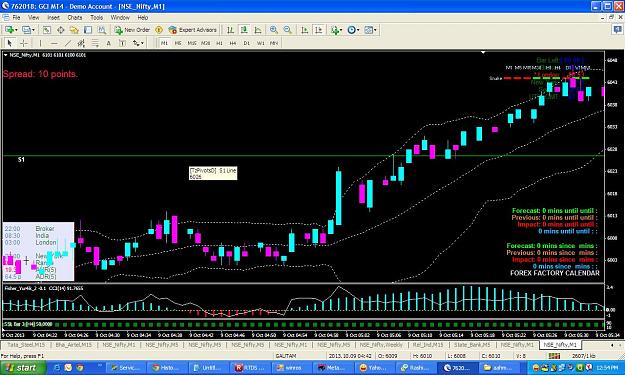Select the arrow cursor tool
This screenshot has height=375, width=625.
pos(10,43)
